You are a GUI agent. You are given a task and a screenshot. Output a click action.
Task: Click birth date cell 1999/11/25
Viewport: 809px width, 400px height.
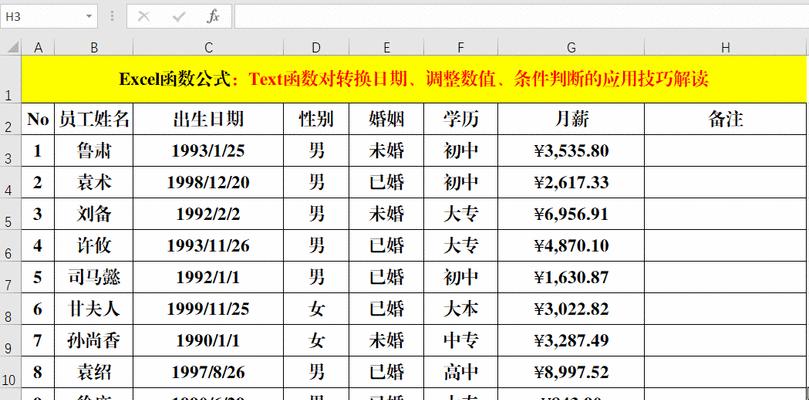[208, 309]
